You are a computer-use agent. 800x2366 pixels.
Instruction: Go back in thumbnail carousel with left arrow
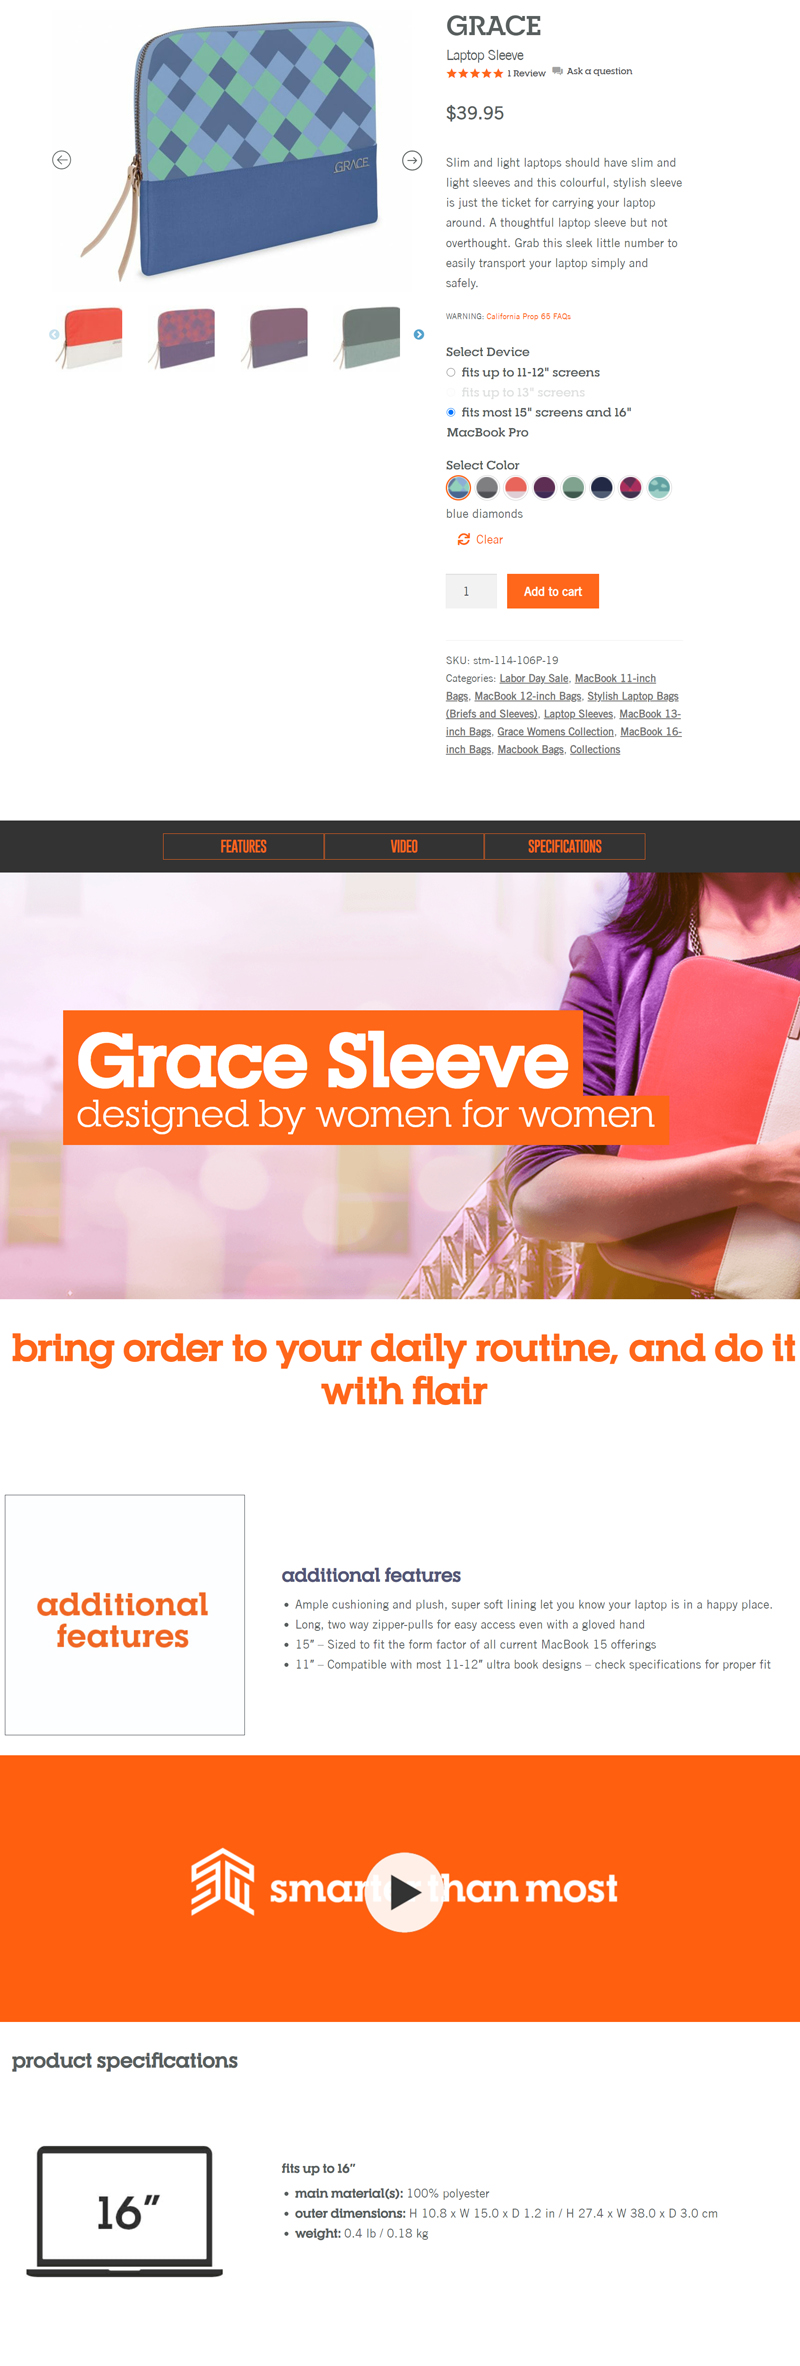coord(54,335)
